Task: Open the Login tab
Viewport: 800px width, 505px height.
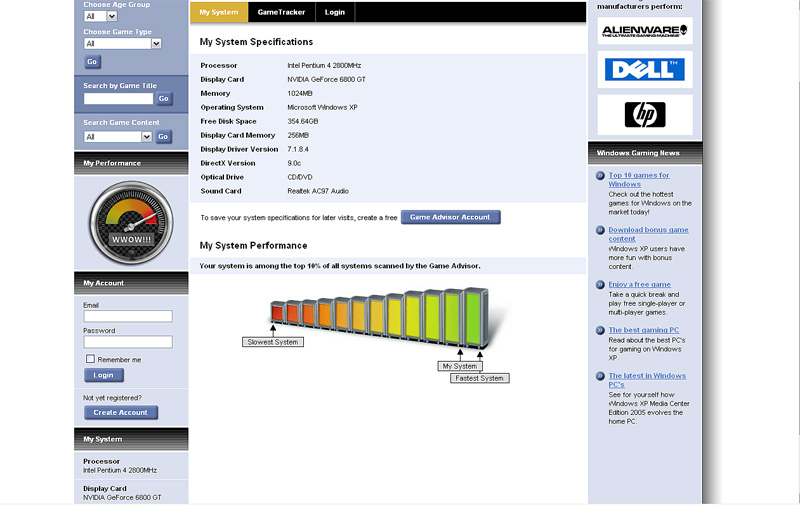Action: (x=335, y=12)
